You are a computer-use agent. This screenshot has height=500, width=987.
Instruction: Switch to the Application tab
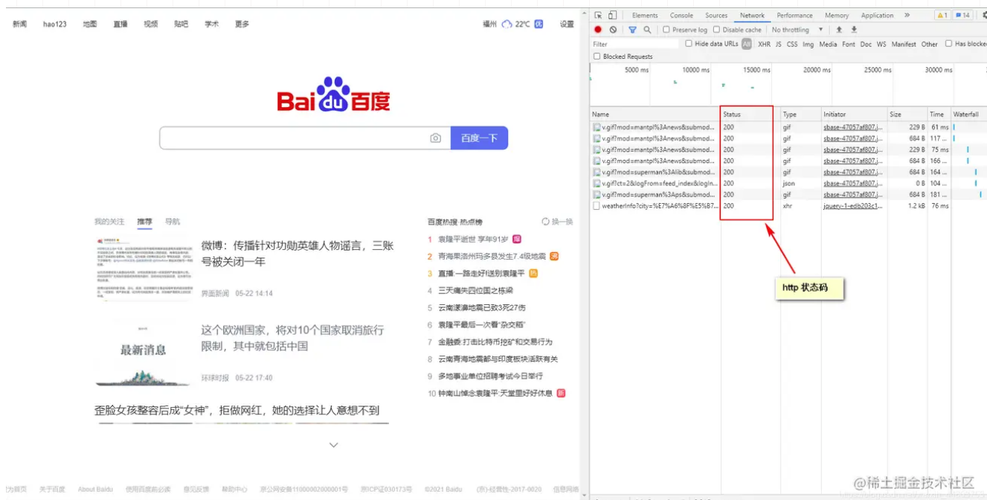point(877,15)
